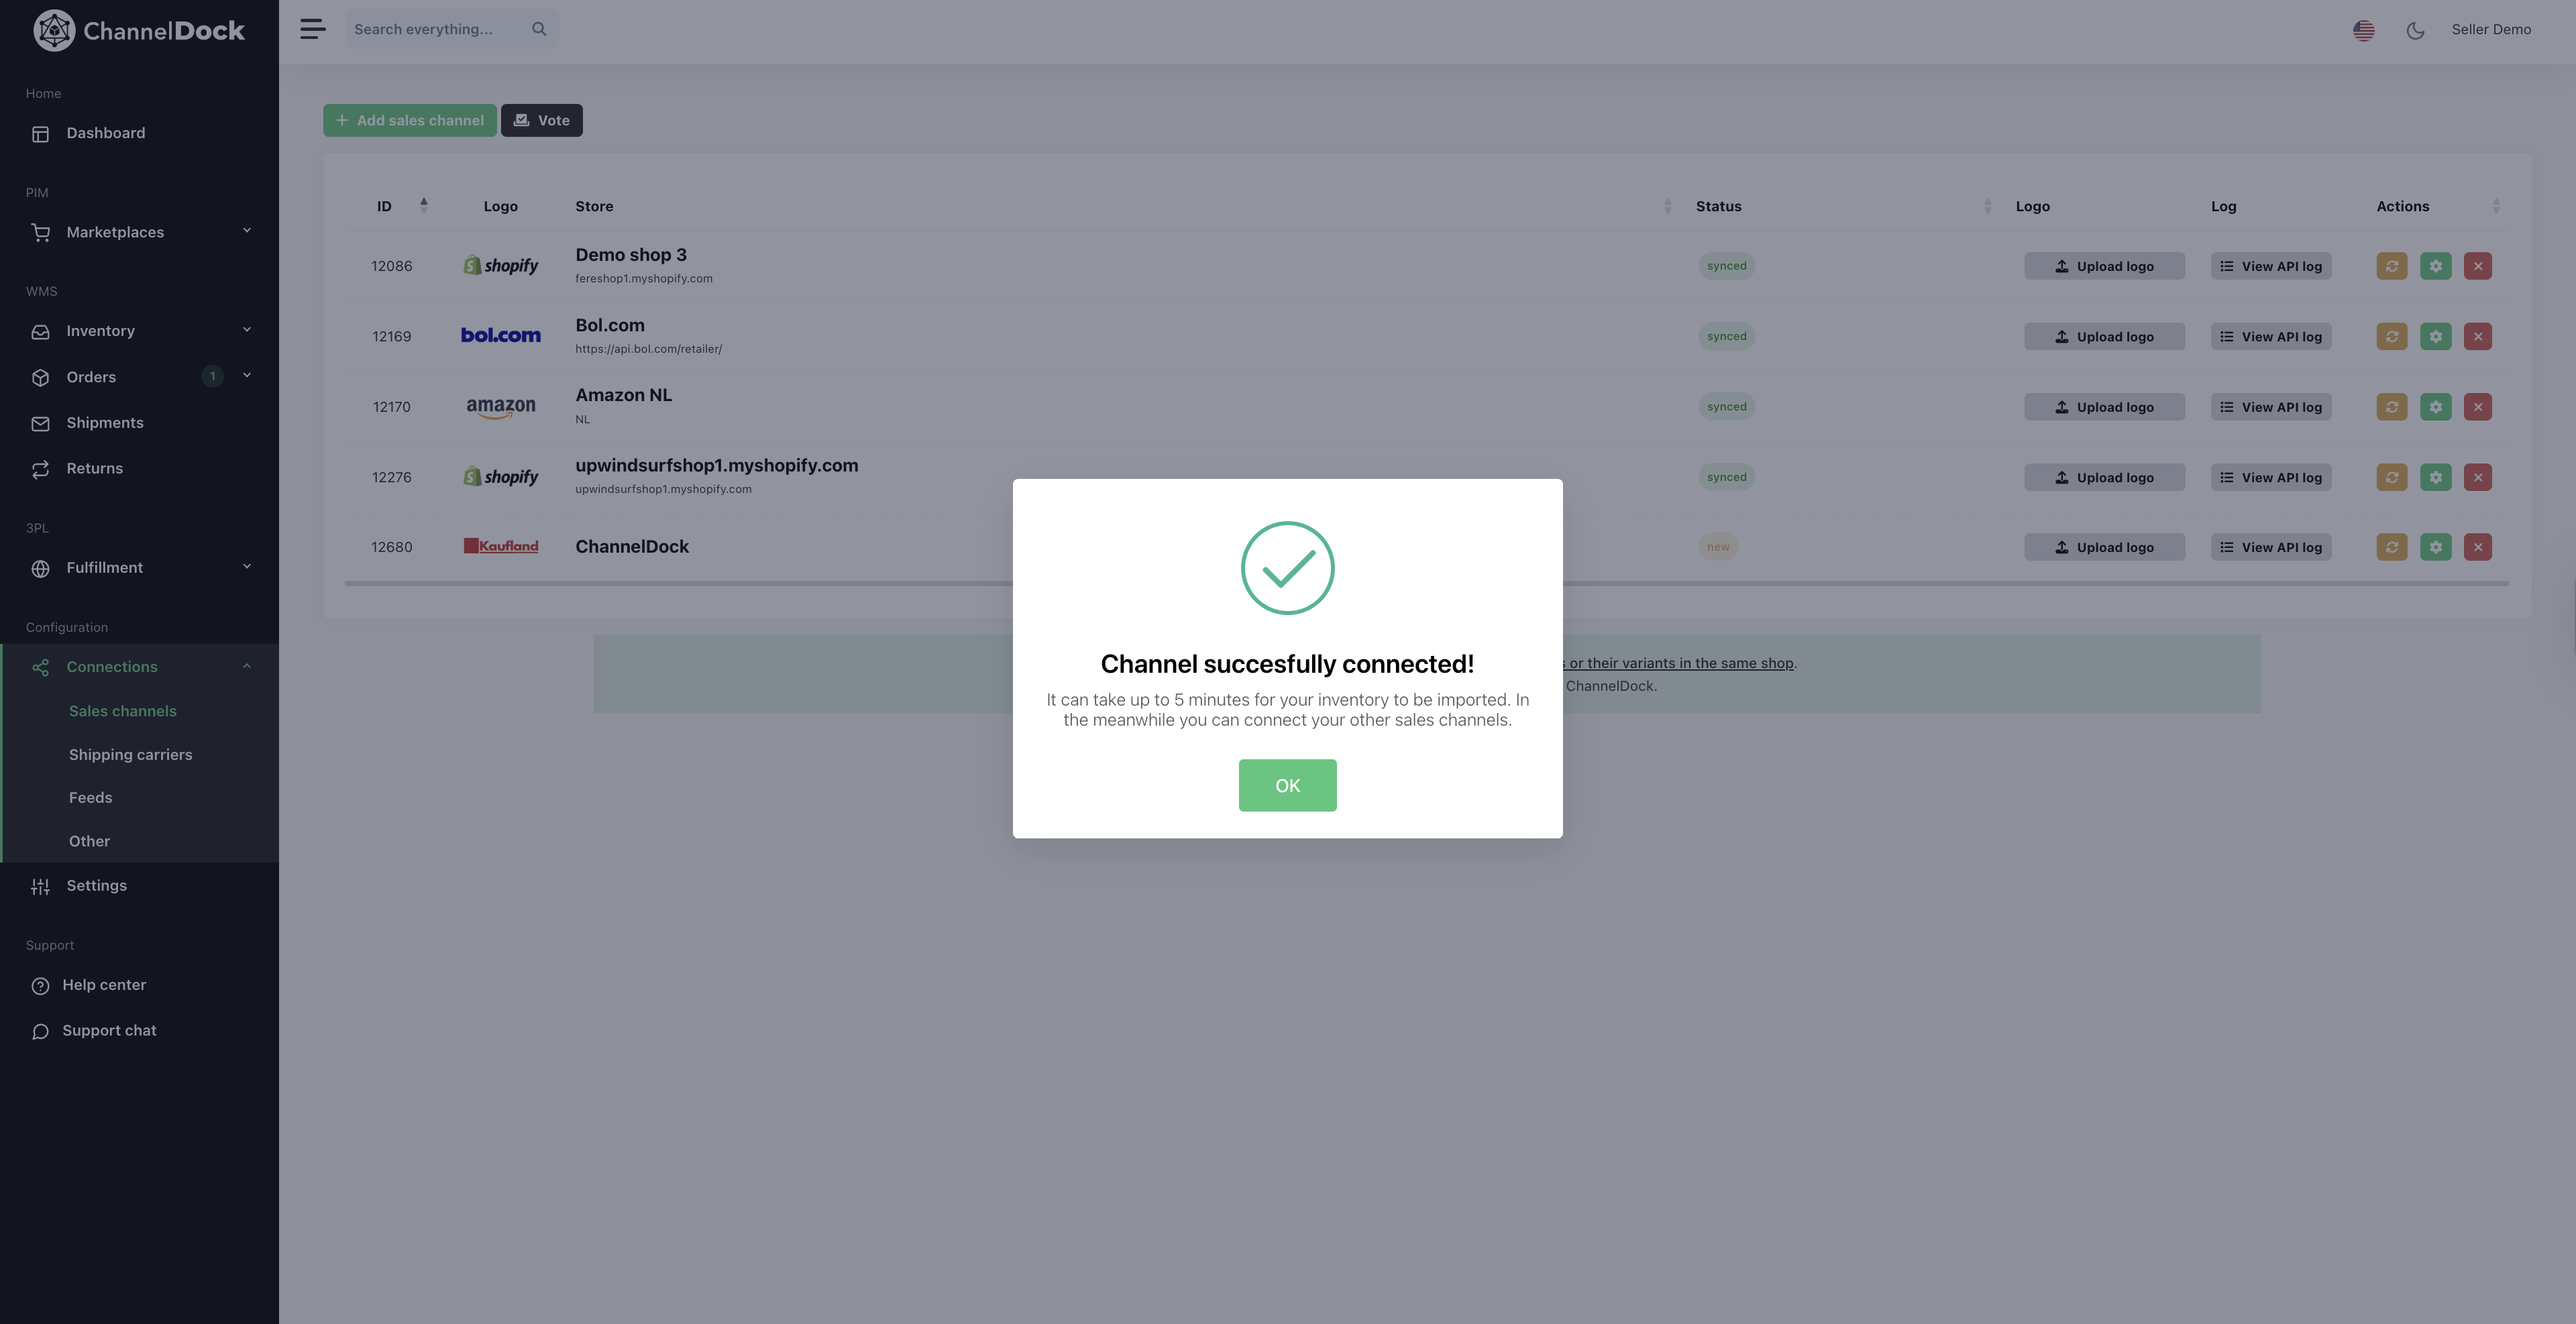Open Dashboard in the sidebar
Screen dimensions: 2576x1324
coord(139,133)
